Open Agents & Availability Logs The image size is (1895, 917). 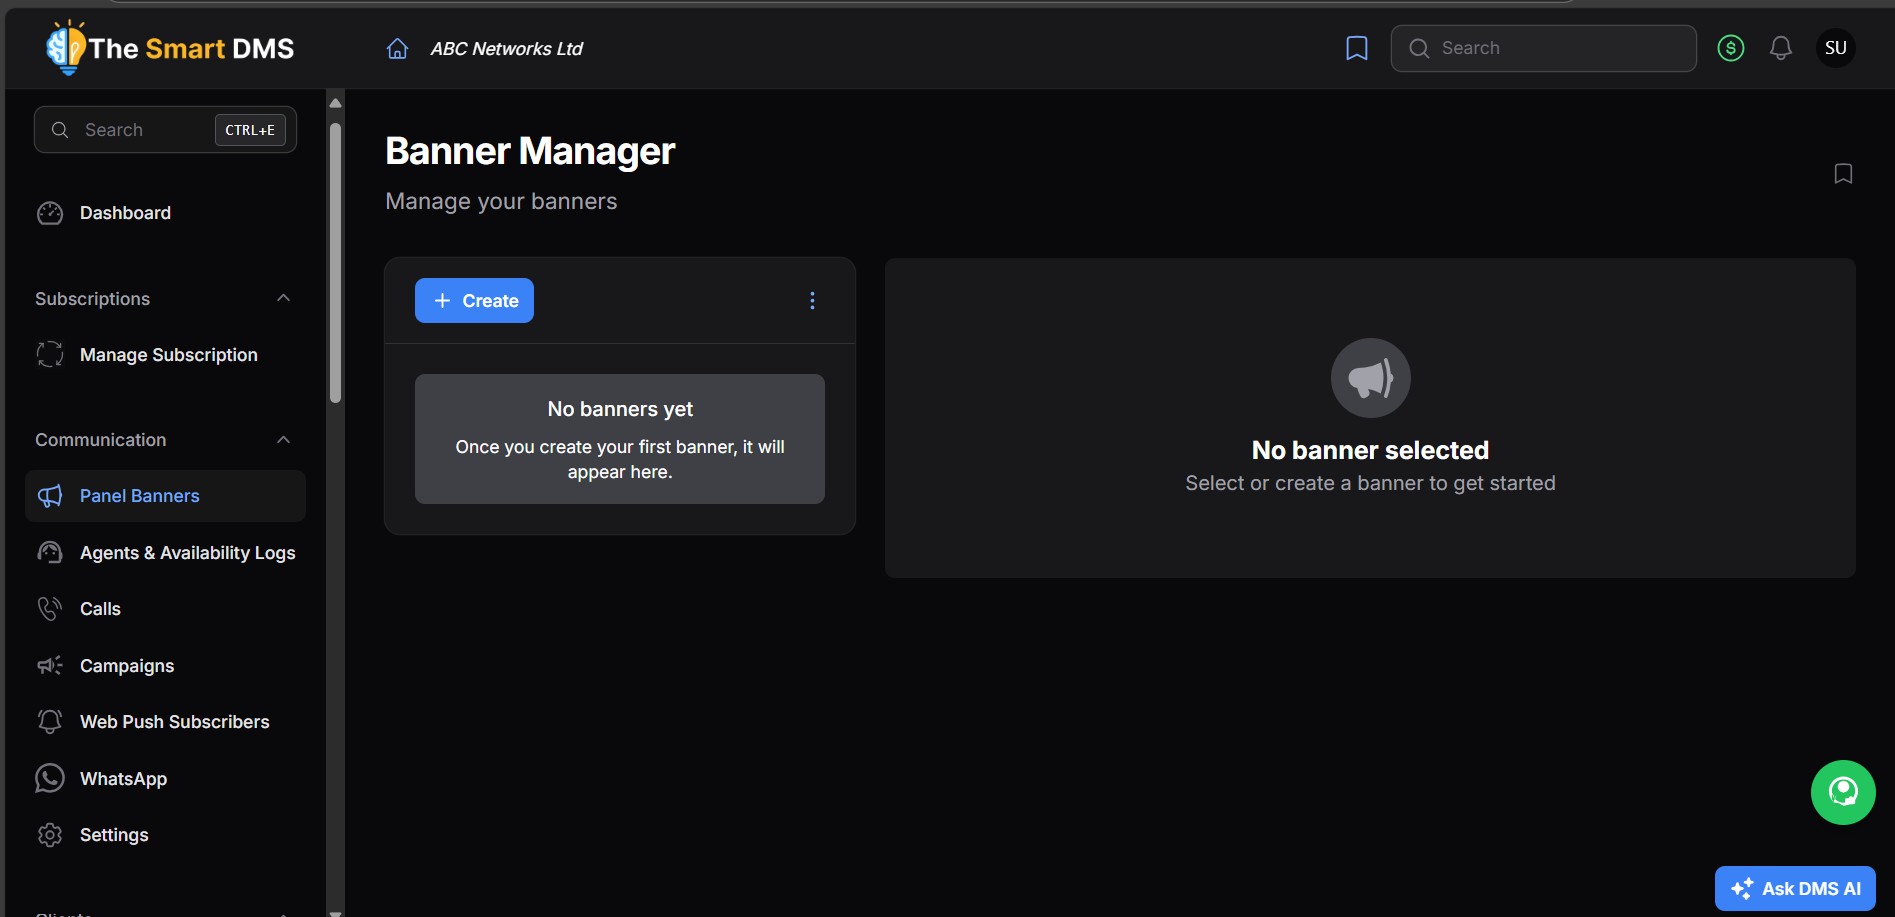[187, 553]
